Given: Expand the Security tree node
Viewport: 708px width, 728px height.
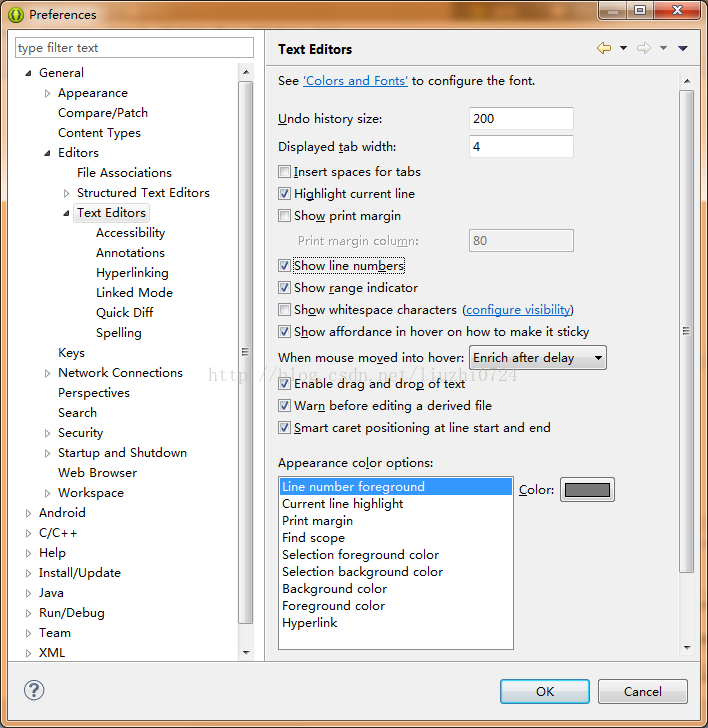Looking at the screenshot, I should click(x=47, y=433).
